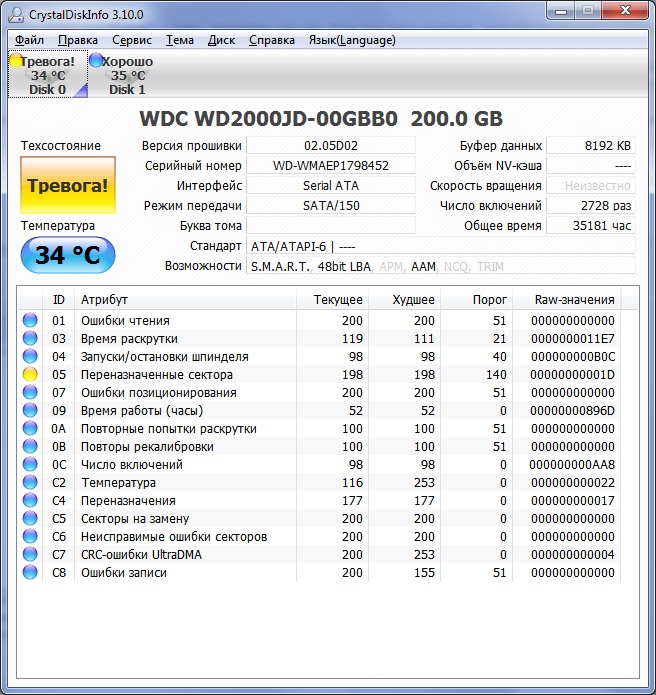Image resolution: width=656 pixels, height=695 pixels.
Task: Click status icon for Повторные попытки раскрутки
Action: (x=30, y=428)
